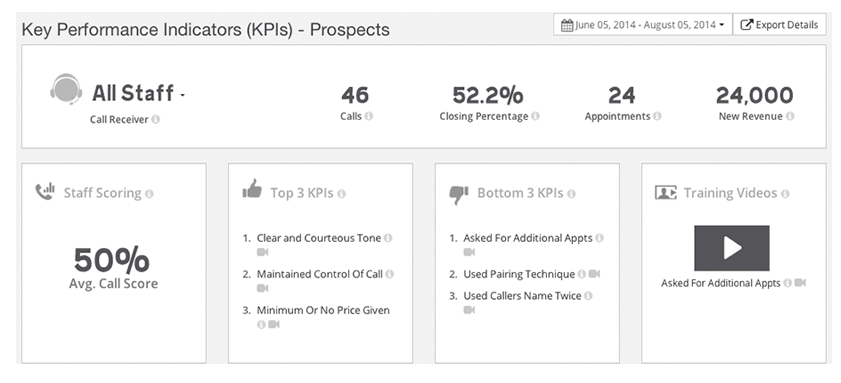Click info icon next to Appointments

657,116
